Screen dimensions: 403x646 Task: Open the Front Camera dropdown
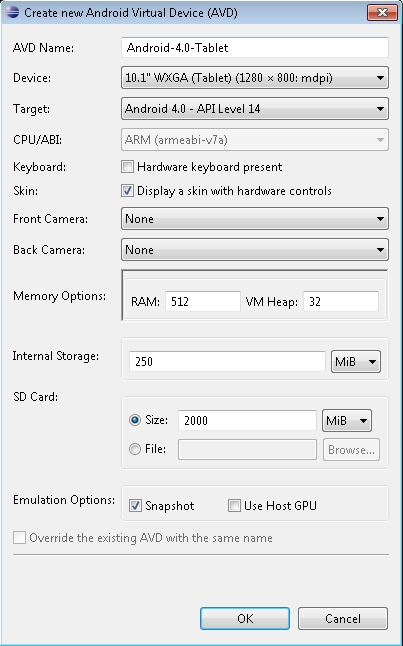[255, 218]
